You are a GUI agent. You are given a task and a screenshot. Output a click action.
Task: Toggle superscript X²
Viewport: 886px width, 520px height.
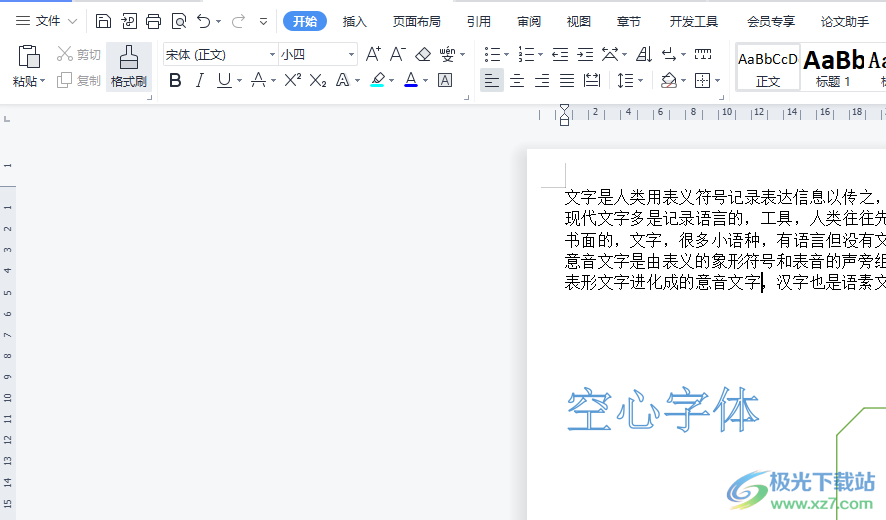[x=292, y=80]
